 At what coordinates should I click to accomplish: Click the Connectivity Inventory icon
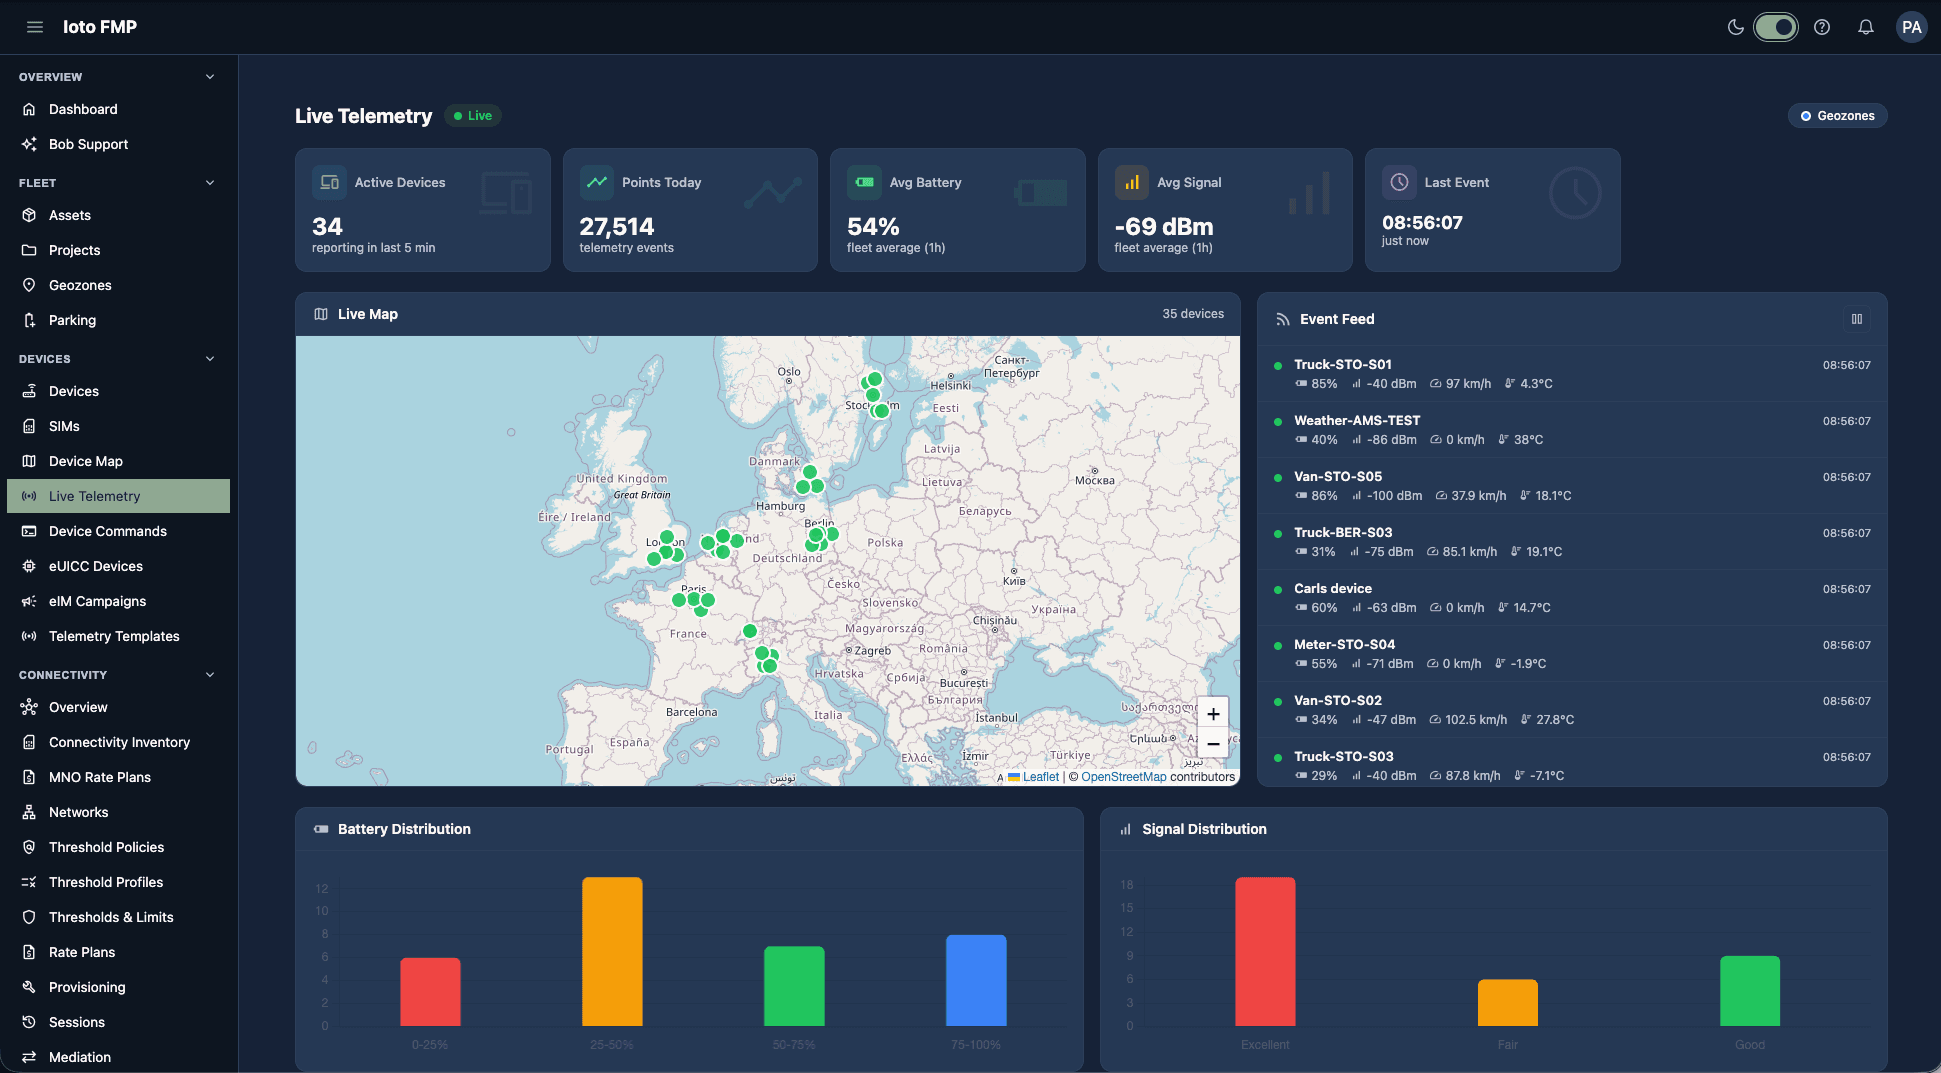(x=29, y=742)
